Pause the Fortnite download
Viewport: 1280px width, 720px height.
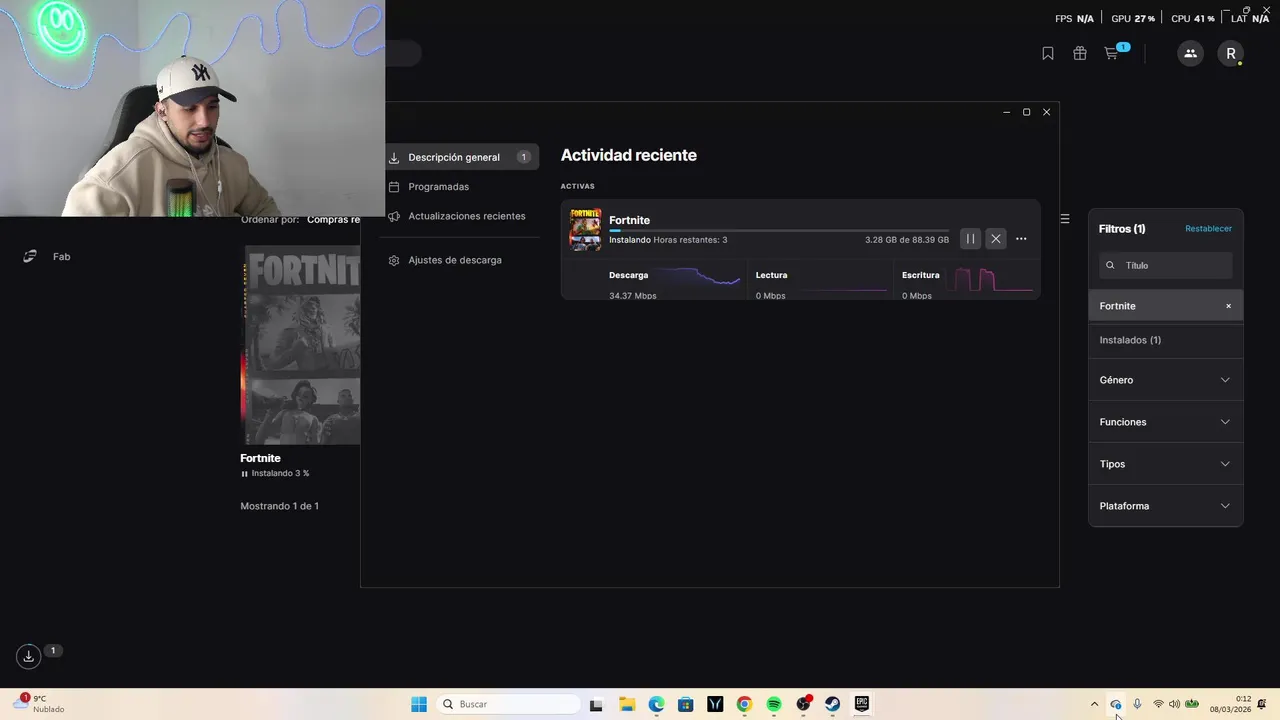point(970,238)
